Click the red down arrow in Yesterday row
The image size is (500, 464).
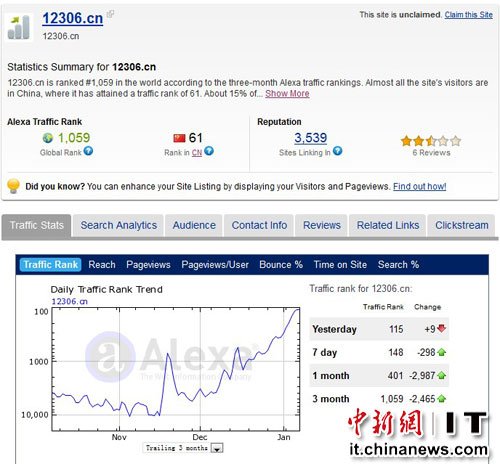tap(441, 328)
